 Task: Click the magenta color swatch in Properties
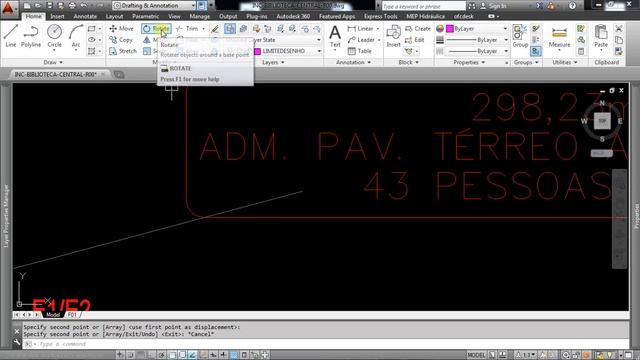tap(450, 29)
